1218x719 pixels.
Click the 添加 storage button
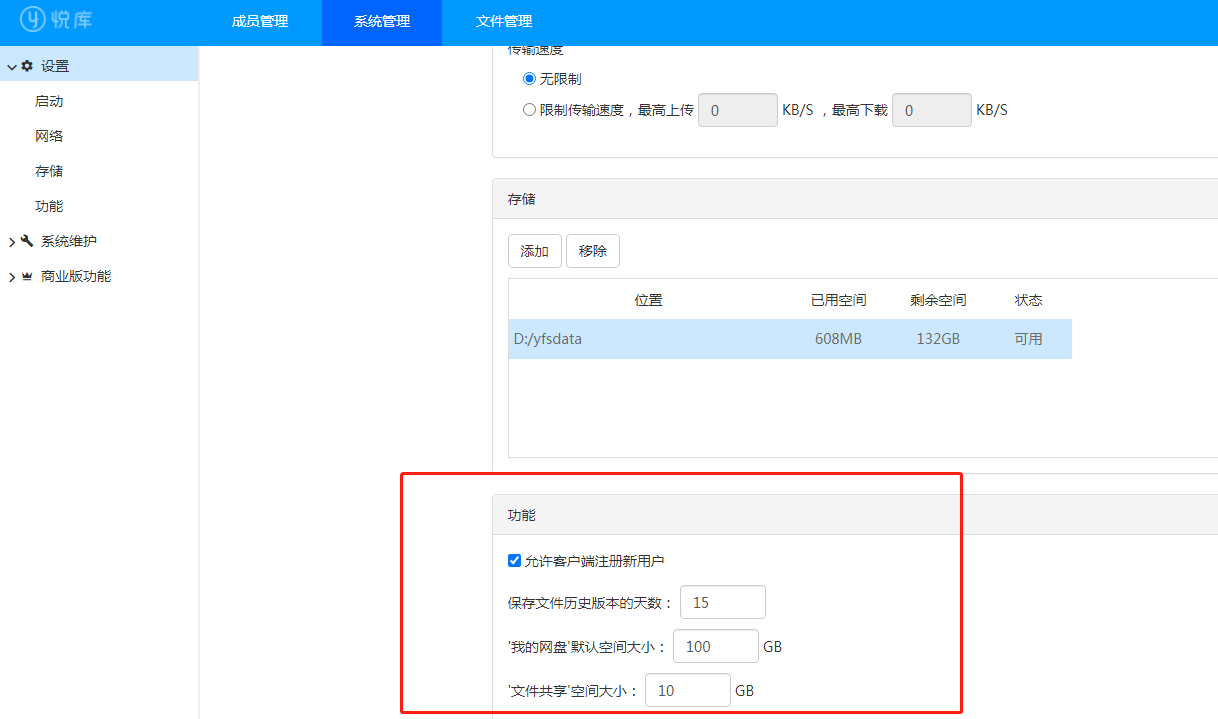535,251
